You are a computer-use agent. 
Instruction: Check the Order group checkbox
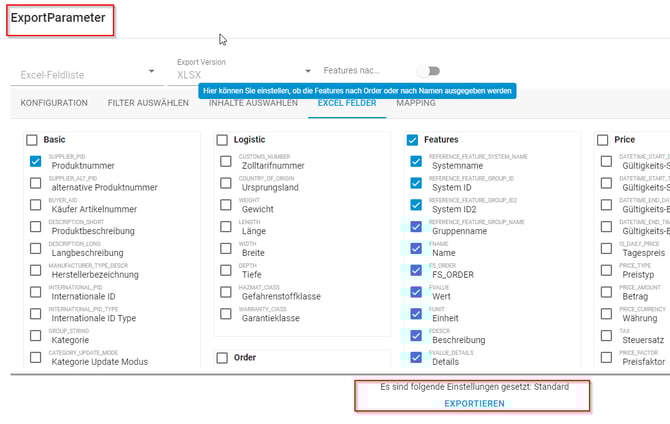coord(223,357)
